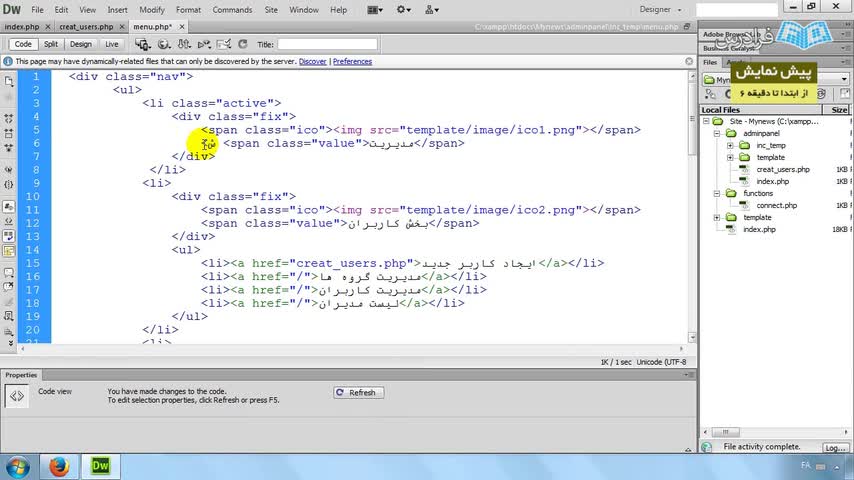Open the Check browser compatibility icon
This screenshot has height=480, width=854.
[x=204, y=44]
